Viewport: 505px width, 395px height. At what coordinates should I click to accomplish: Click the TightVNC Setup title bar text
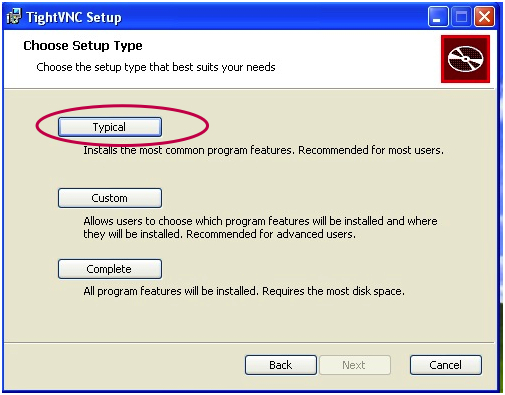point(74,17)
